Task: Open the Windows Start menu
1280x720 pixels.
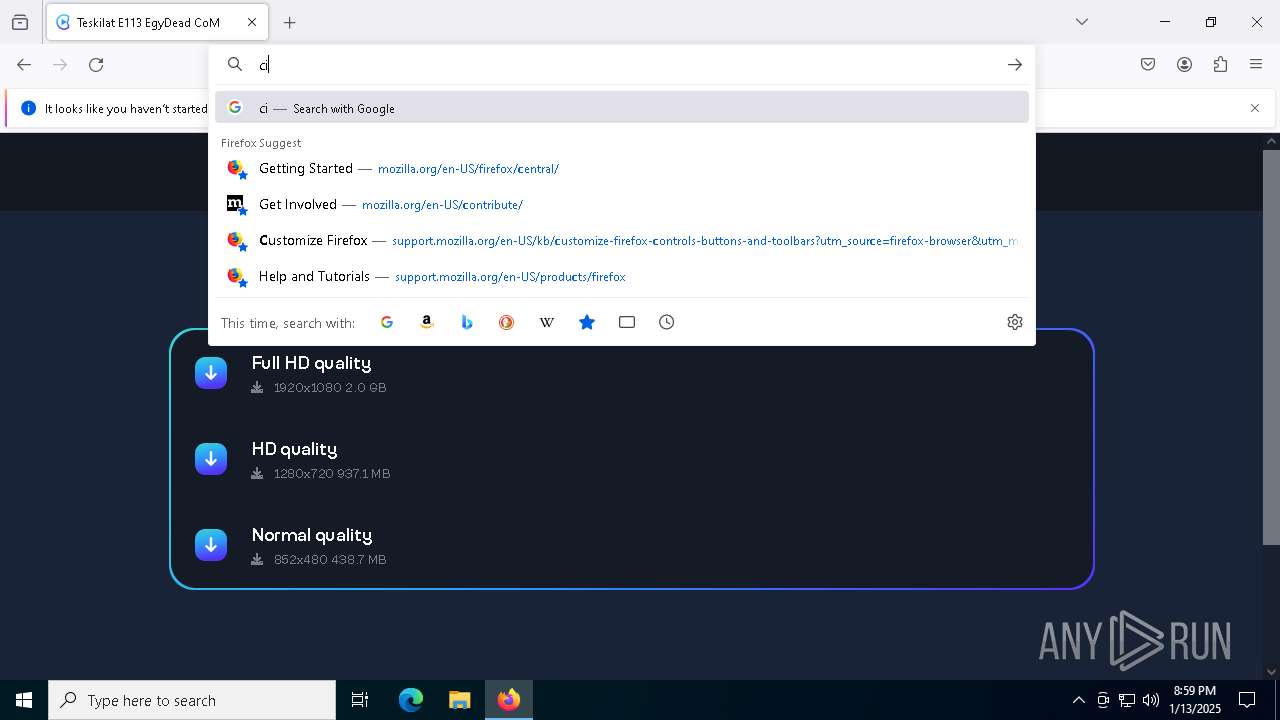Action: (x=24, y=700)
